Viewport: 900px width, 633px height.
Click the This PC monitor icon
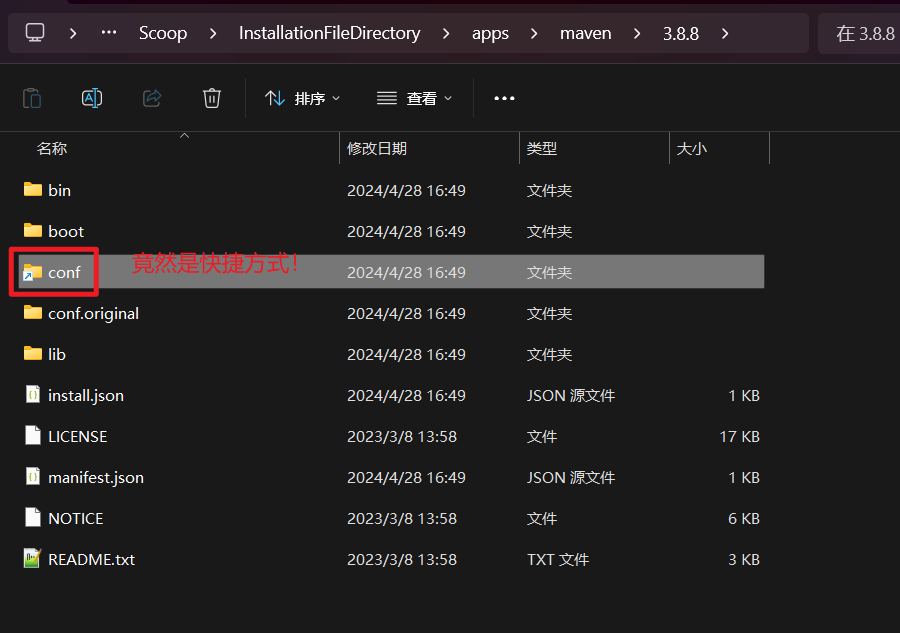[35, 33]
